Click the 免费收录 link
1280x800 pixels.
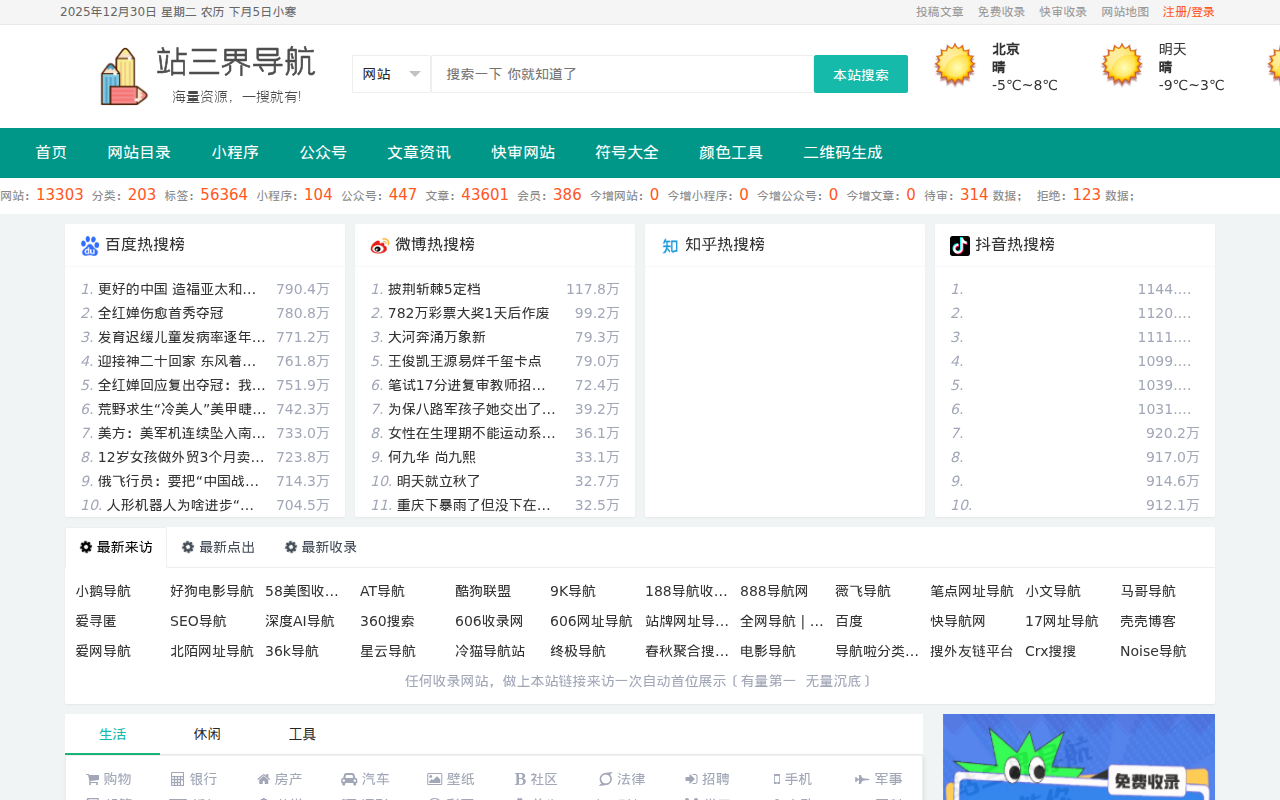[1000, 11]
